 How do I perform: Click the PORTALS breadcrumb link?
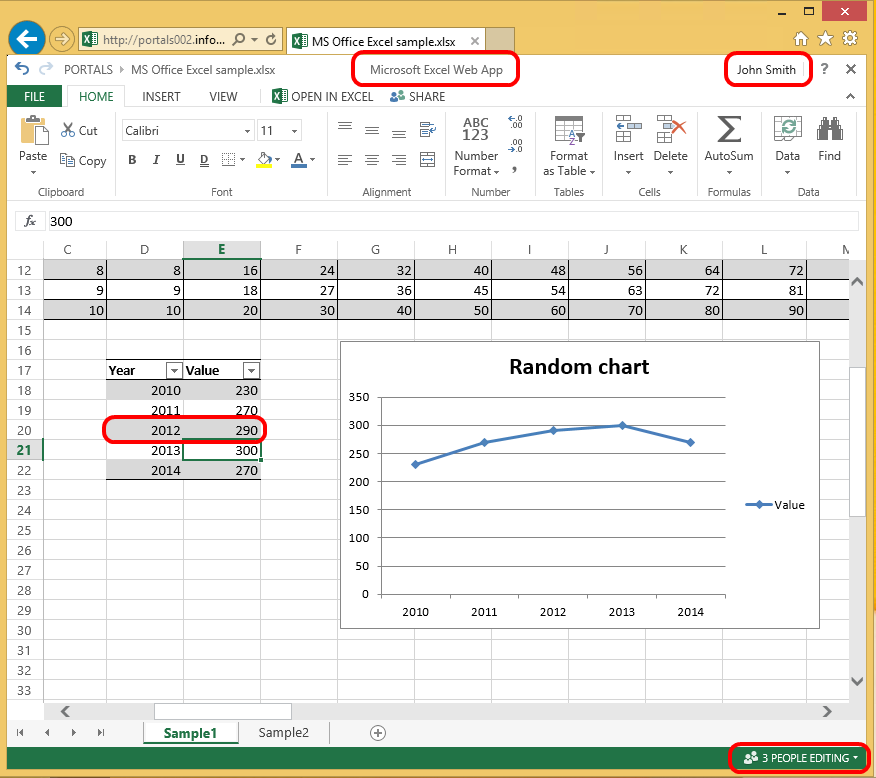coord(88,70)
